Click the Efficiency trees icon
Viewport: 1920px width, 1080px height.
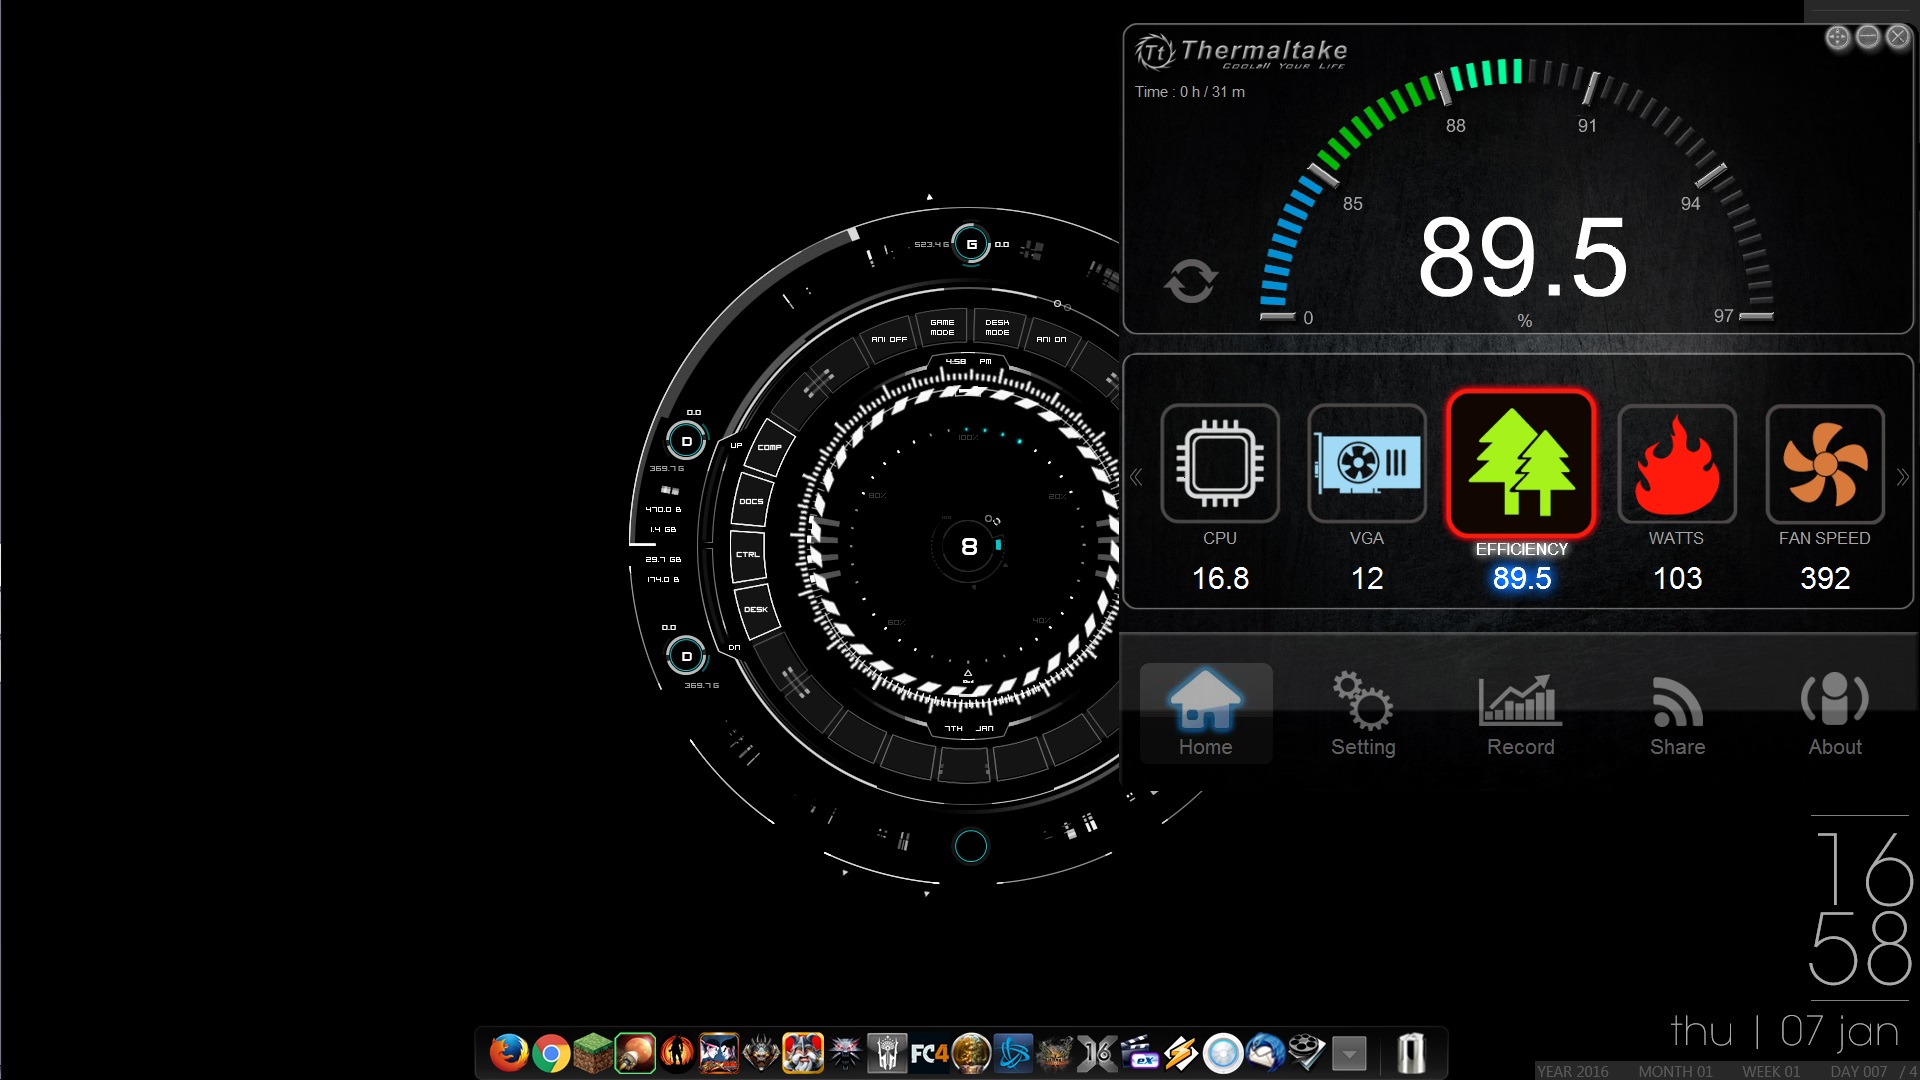(1520, 464)
